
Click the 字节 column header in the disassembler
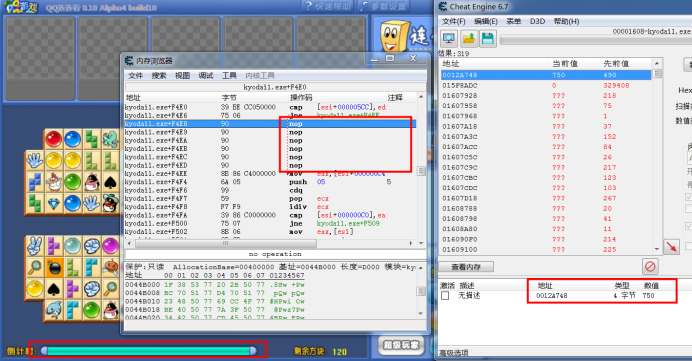click(x=229, y=98)
